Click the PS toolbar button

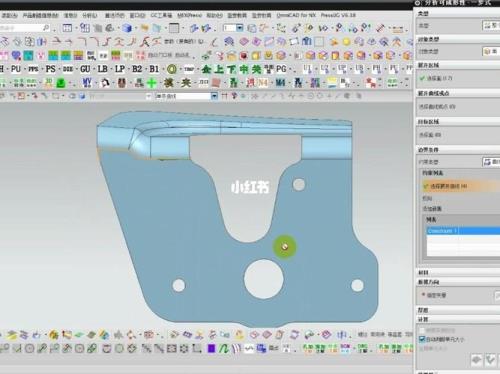pyautogui.click(x=50, y=69)
